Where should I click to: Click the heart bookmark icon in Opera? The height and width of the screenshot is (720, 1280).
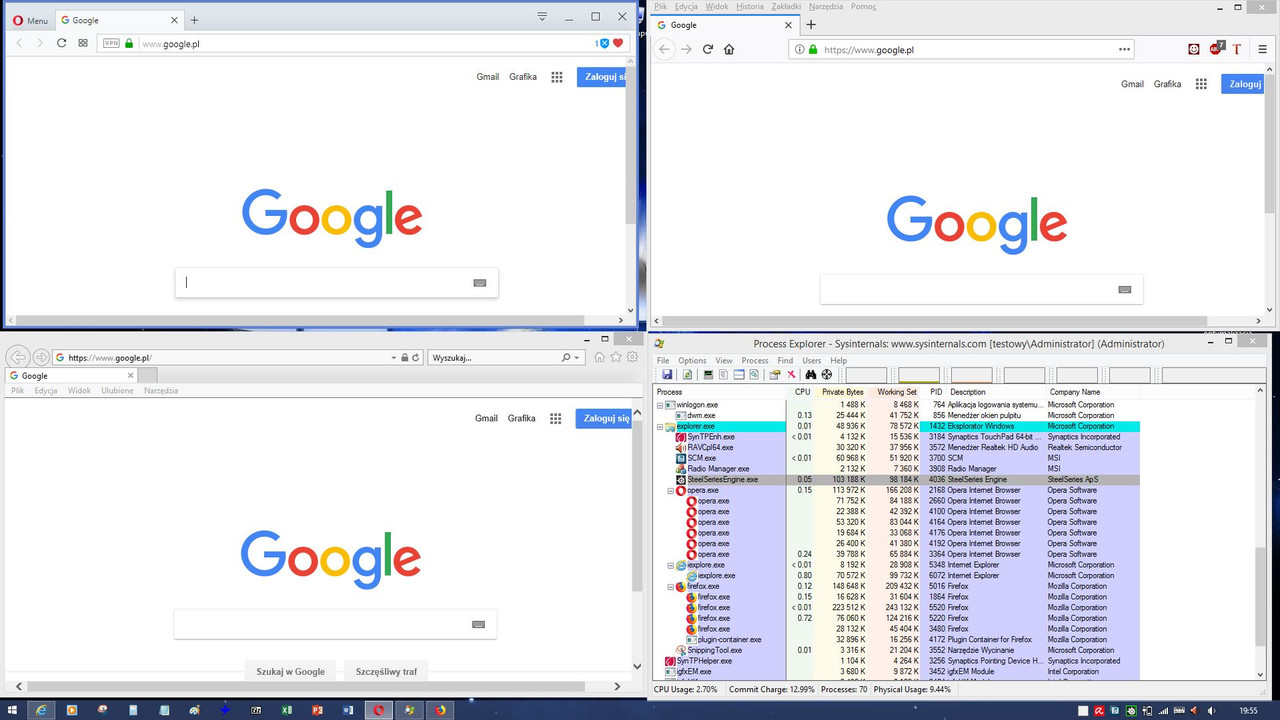point(618,43)
